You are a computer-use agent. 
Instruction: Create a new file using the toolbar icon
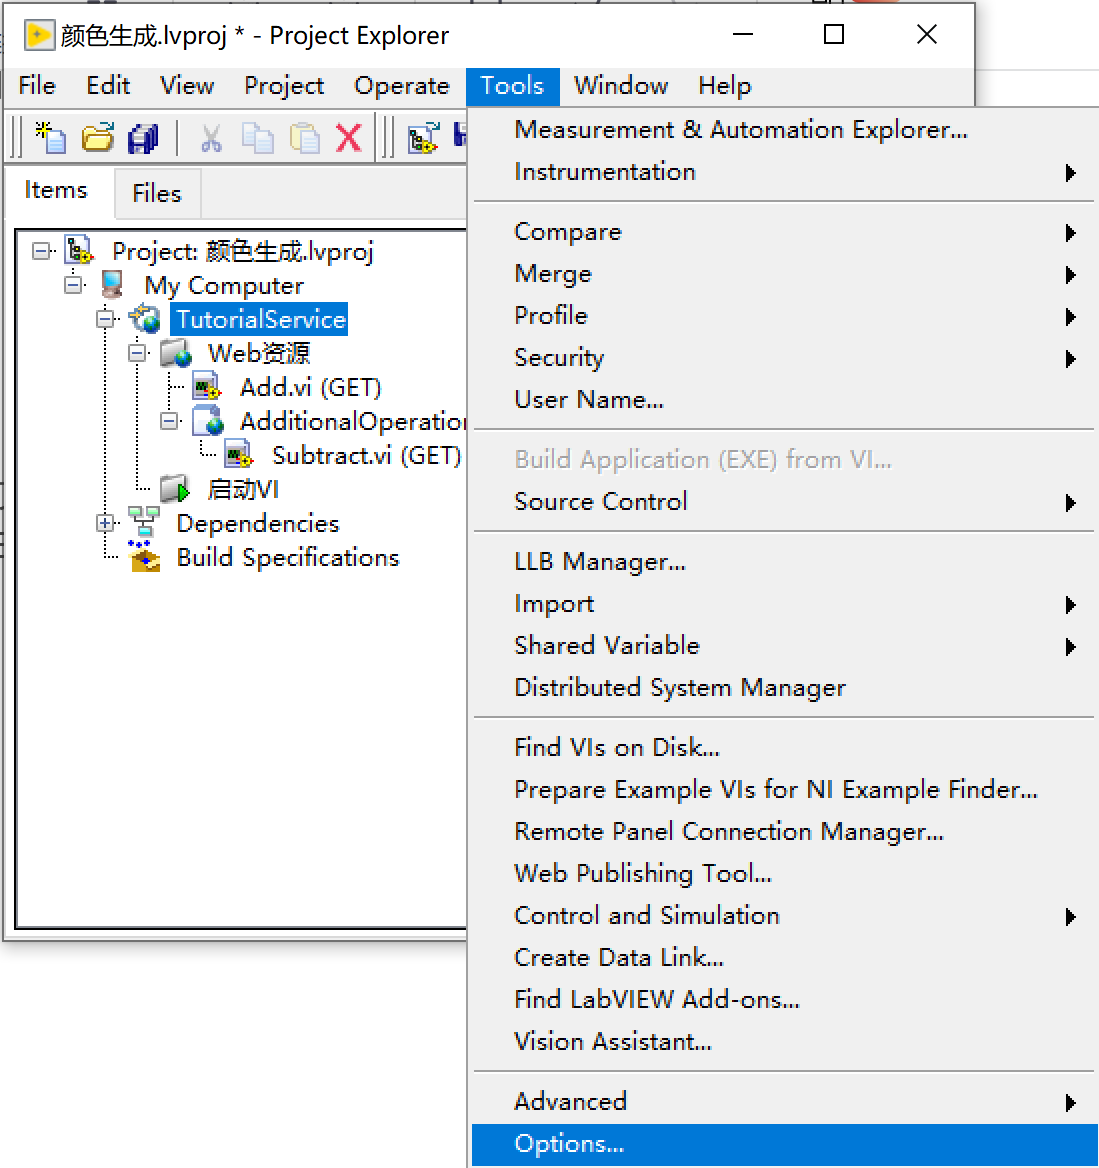pos(48,138)
